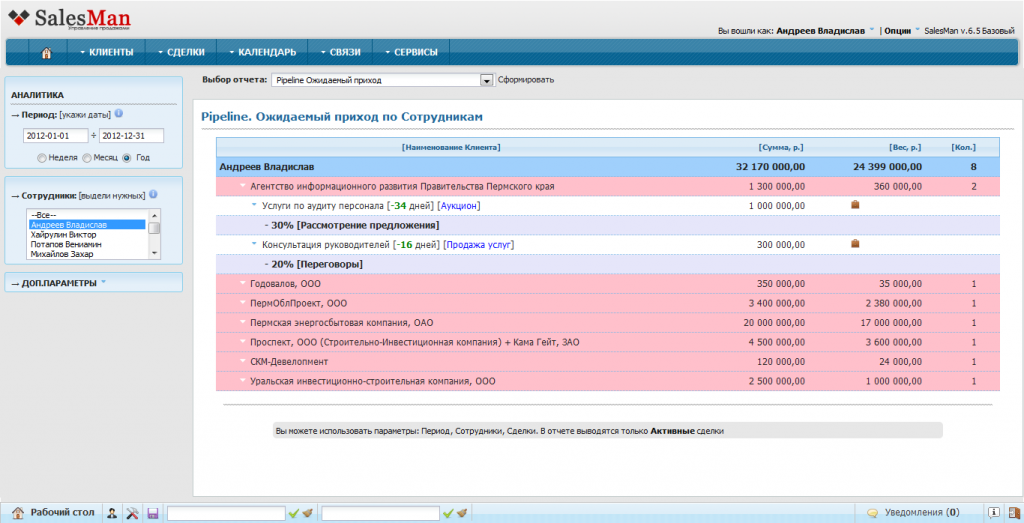The image size is (1024, 523).
Task: Click the 30% Рассмотрение предложения stage row
Action: pos(608,225)
